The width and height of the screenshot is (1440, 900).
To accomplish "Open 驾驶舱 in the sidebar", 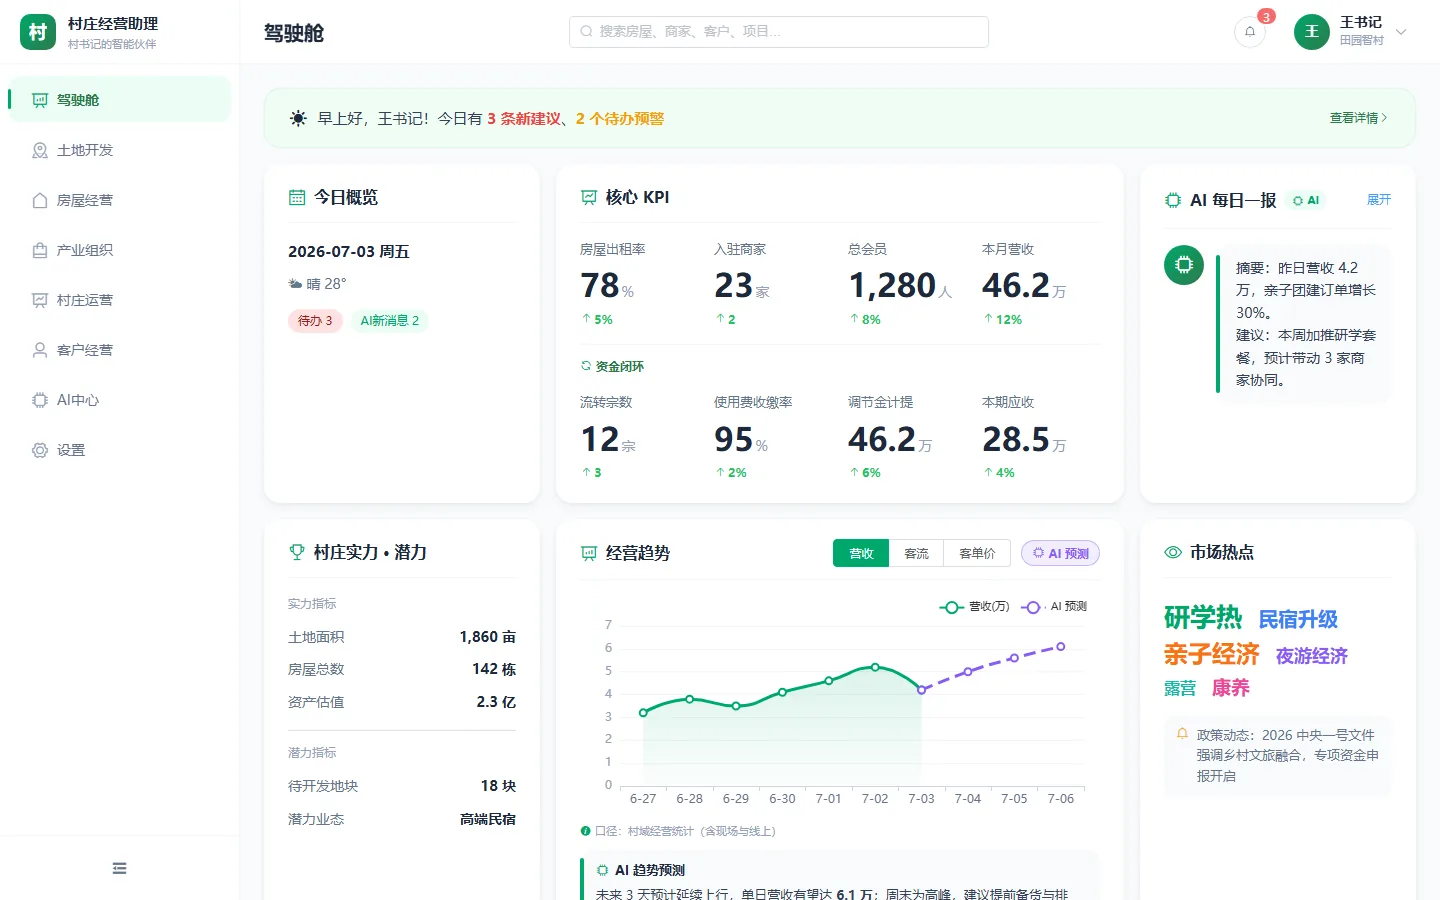I will [x=120, y=100].
